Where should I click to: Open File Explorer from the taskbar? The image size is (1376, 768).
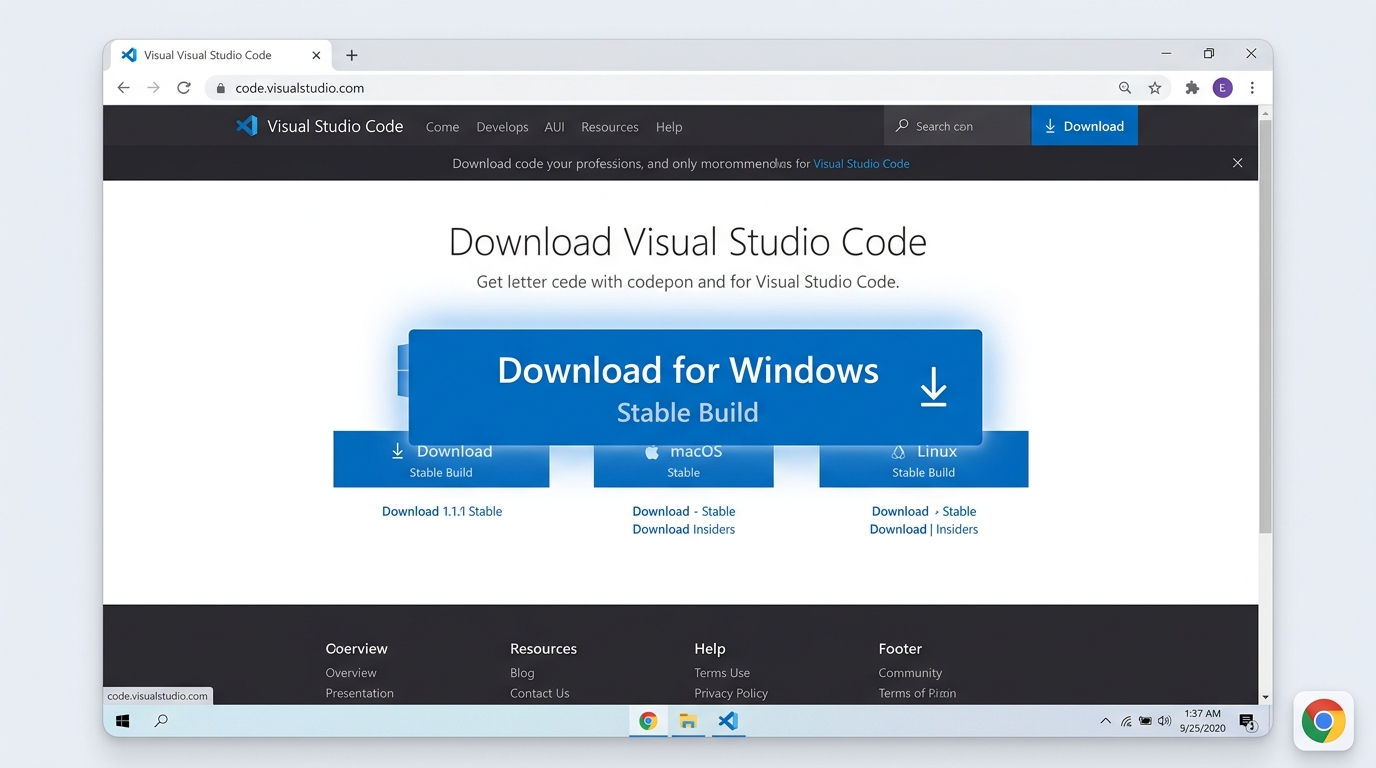[x=688, y=721]
